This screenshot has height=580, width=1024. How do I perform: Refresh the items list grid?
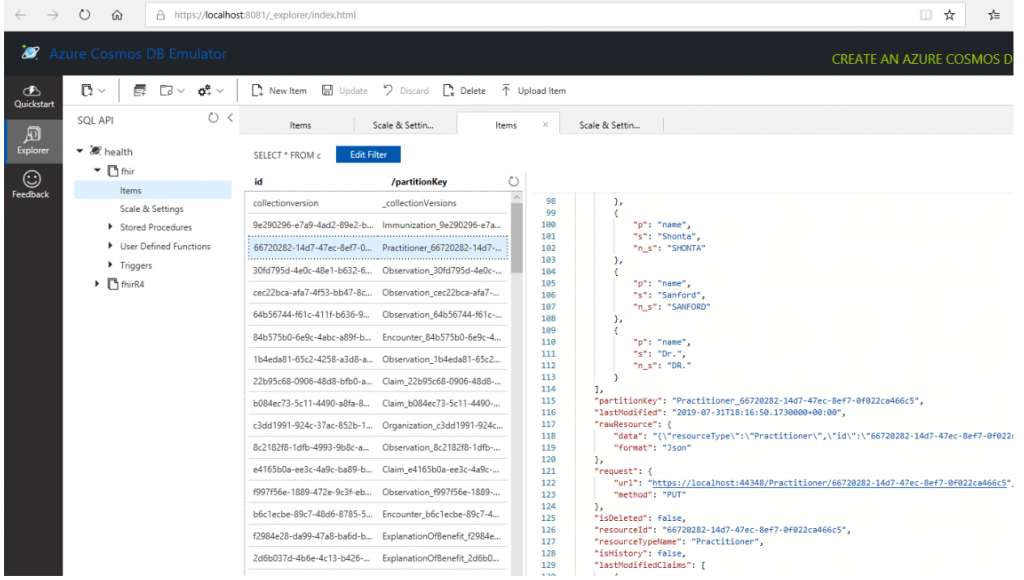pos(513,182)
